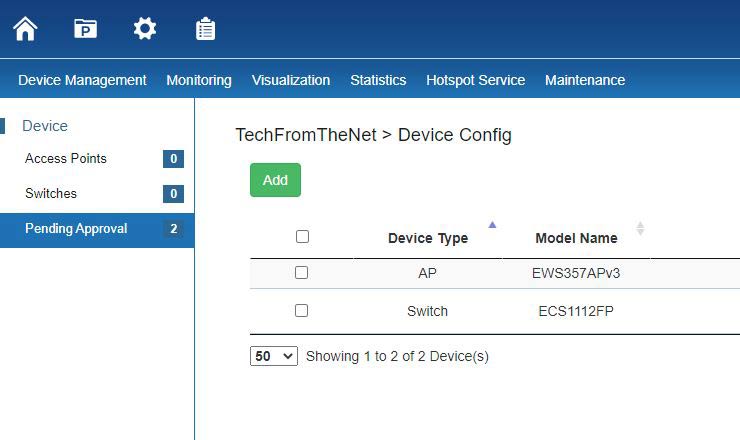
Task: Click the Model Name sort arrows
Action: pos(640,229)
